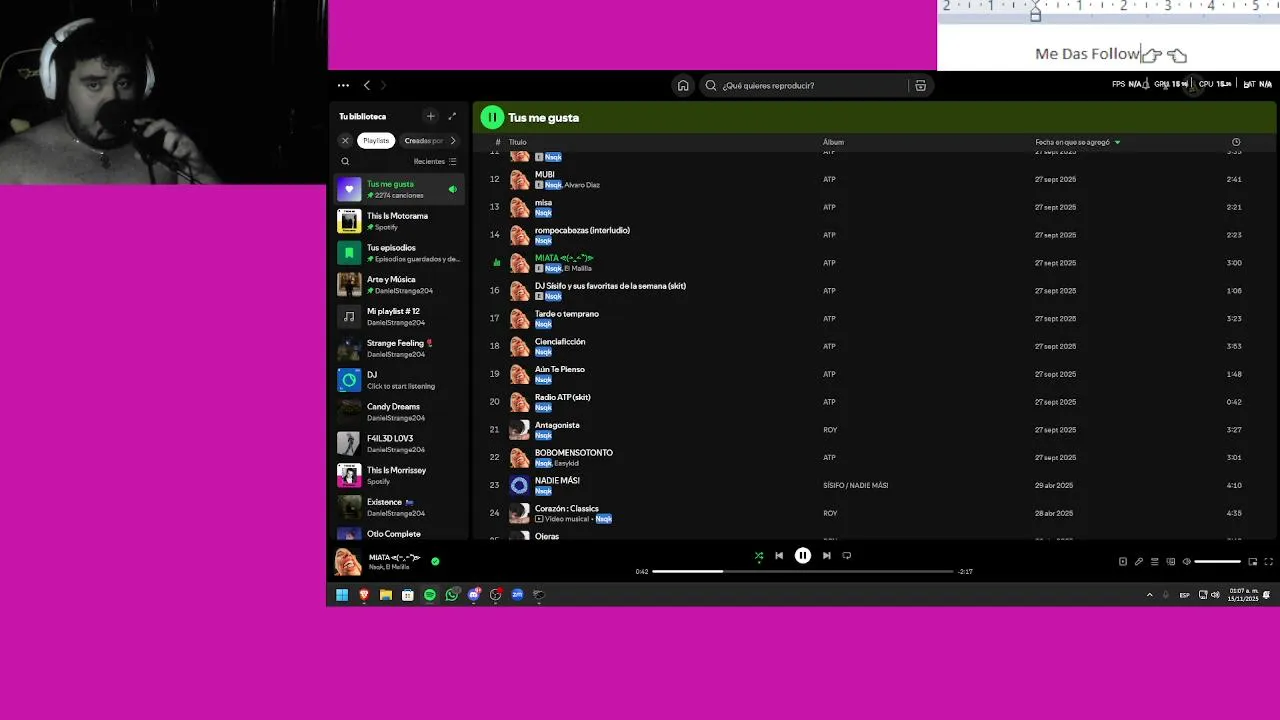This screenshot has width=1280, height=720.
Task: Open the mini player icon
Action: (x=1253, y=562)
